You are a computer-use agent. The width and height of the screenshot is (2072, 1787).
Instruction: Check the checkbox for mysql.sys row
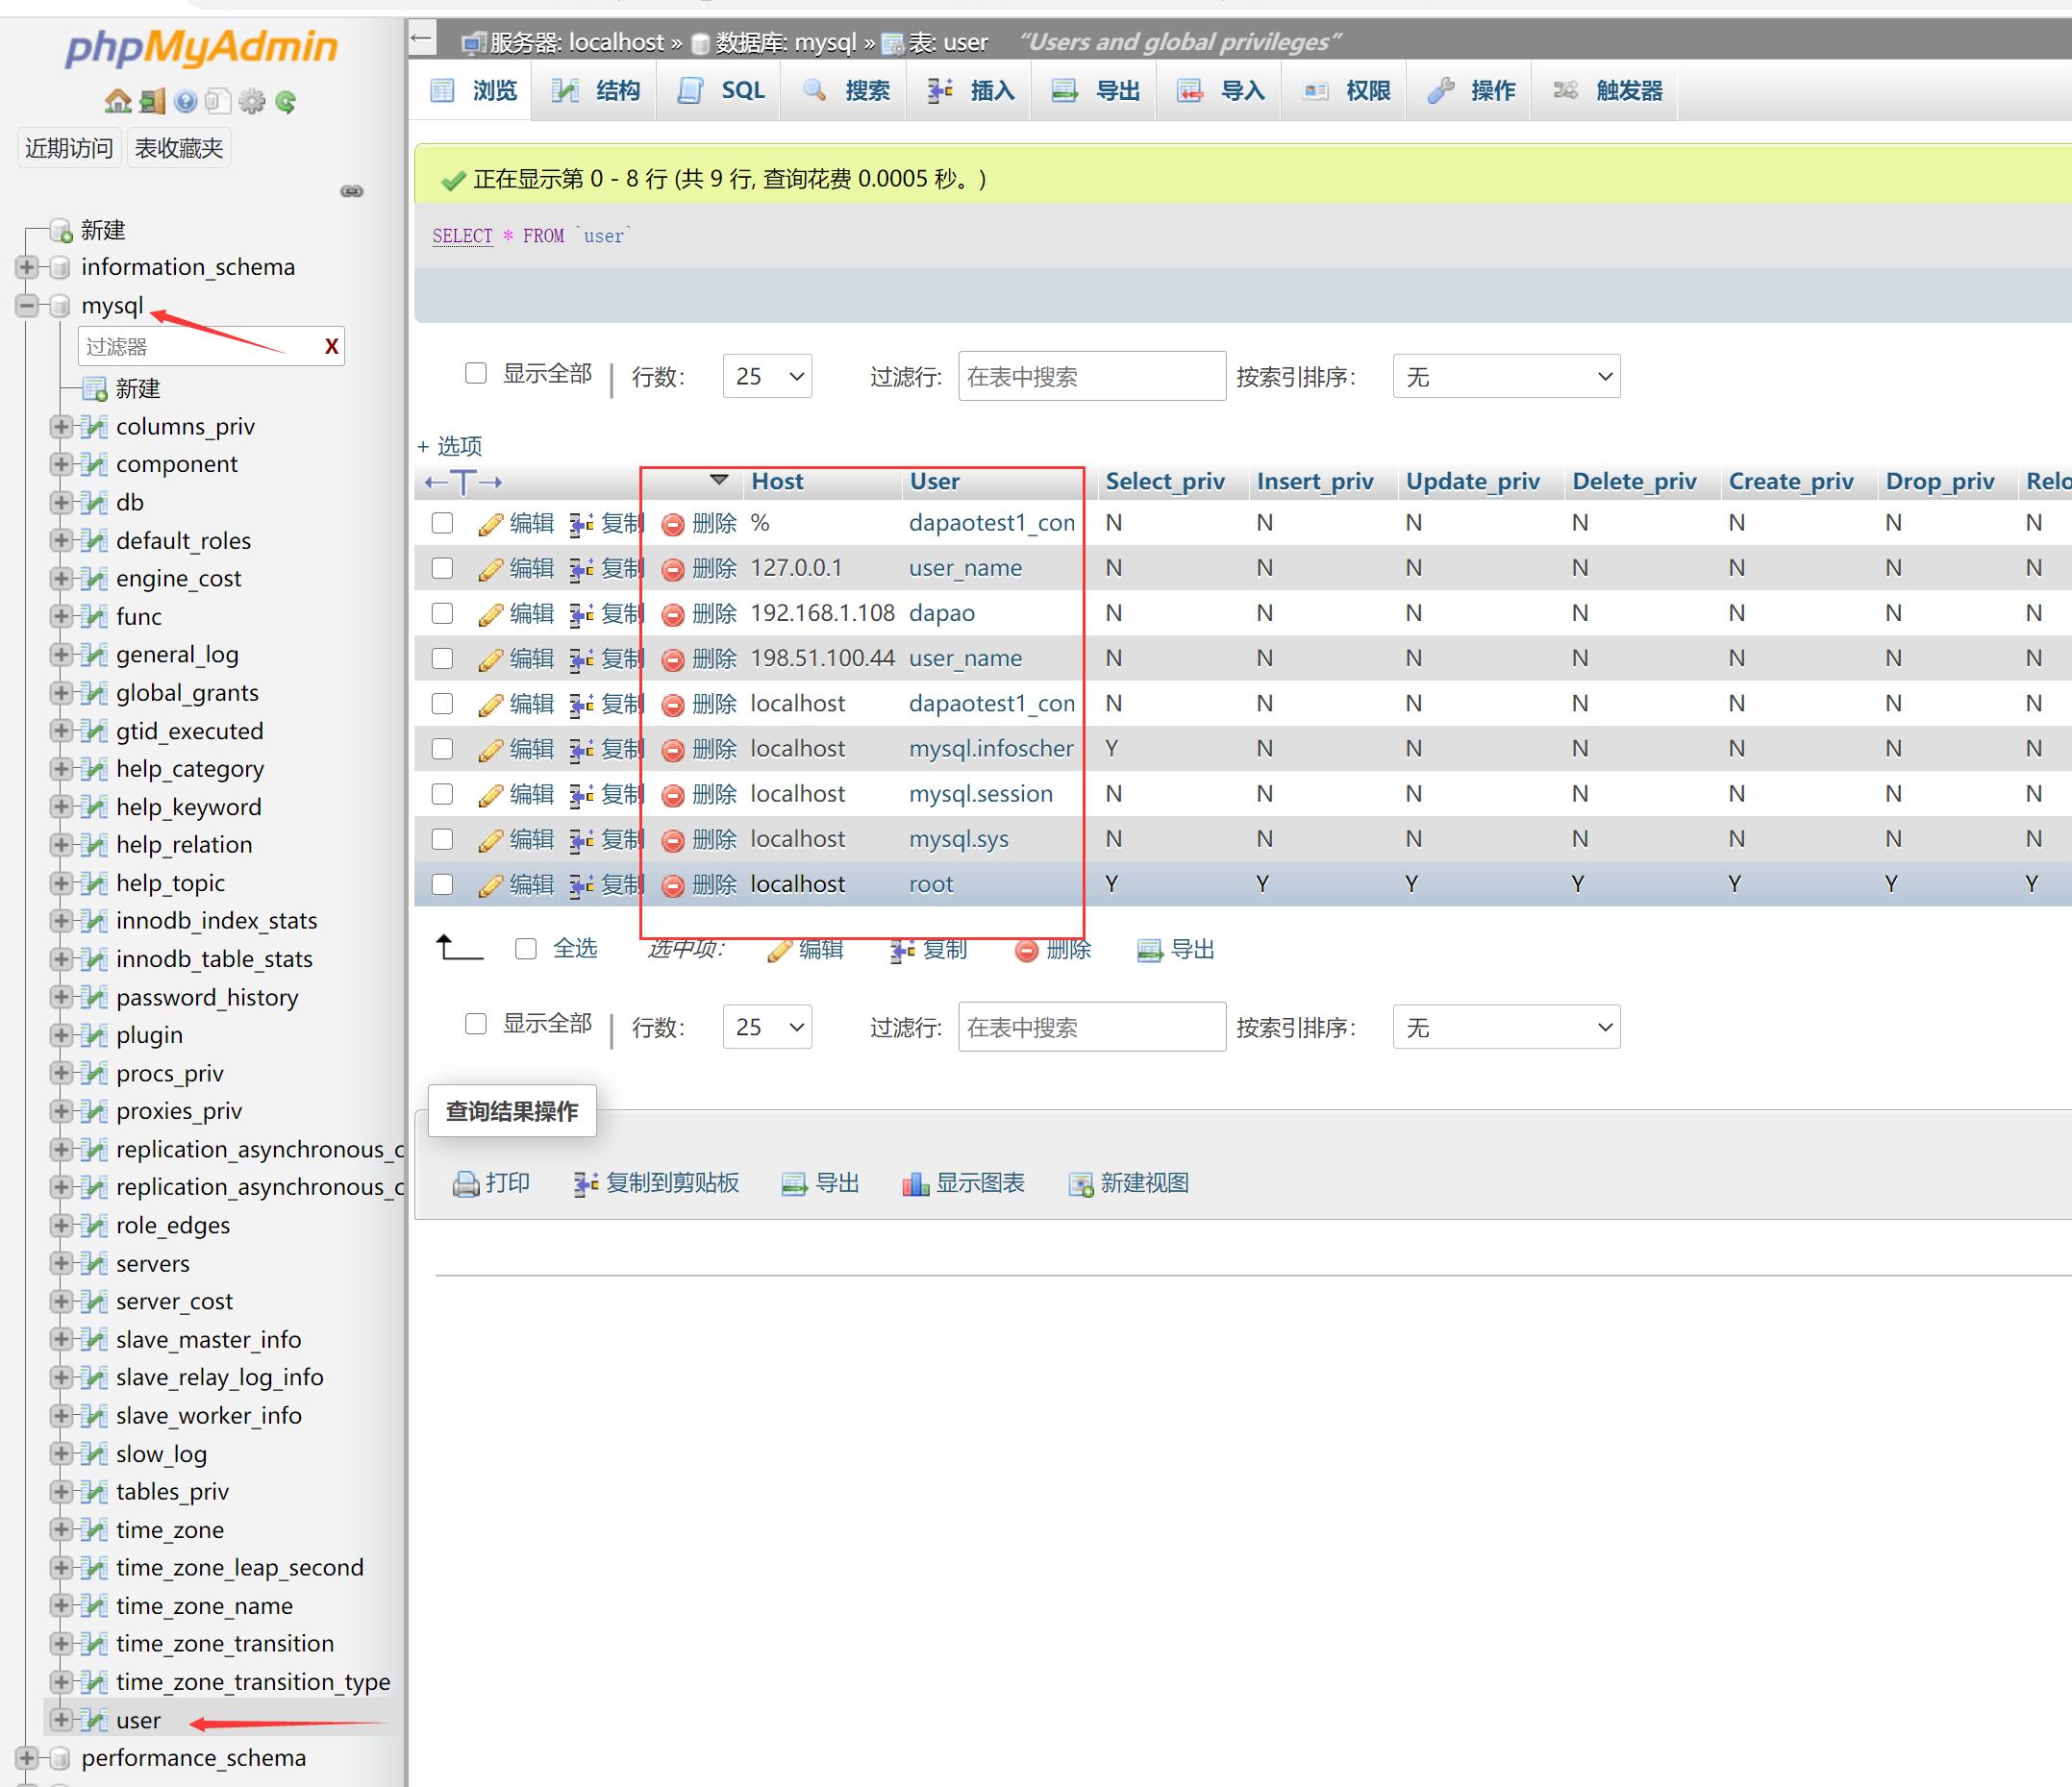[442, 840]
